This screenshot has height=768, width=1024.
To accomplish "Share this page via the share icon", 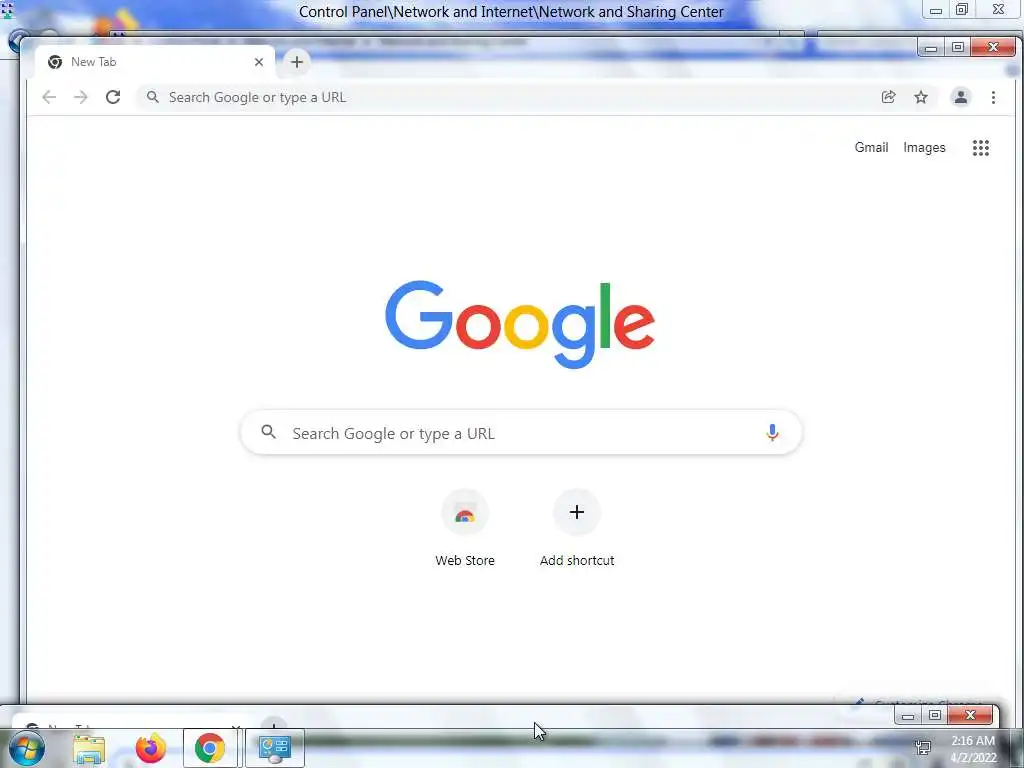I will pos(888,97).
